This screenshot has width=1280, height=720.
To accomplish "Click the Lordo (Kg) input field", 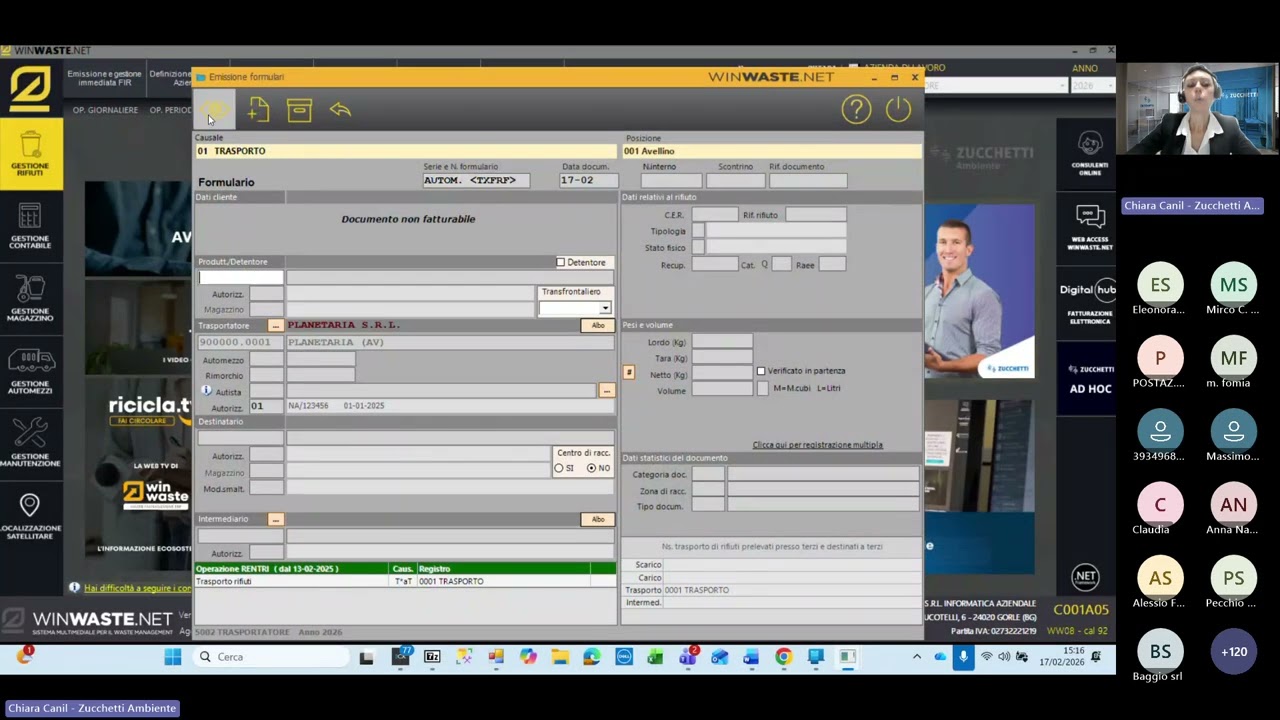I will (722, 342).
